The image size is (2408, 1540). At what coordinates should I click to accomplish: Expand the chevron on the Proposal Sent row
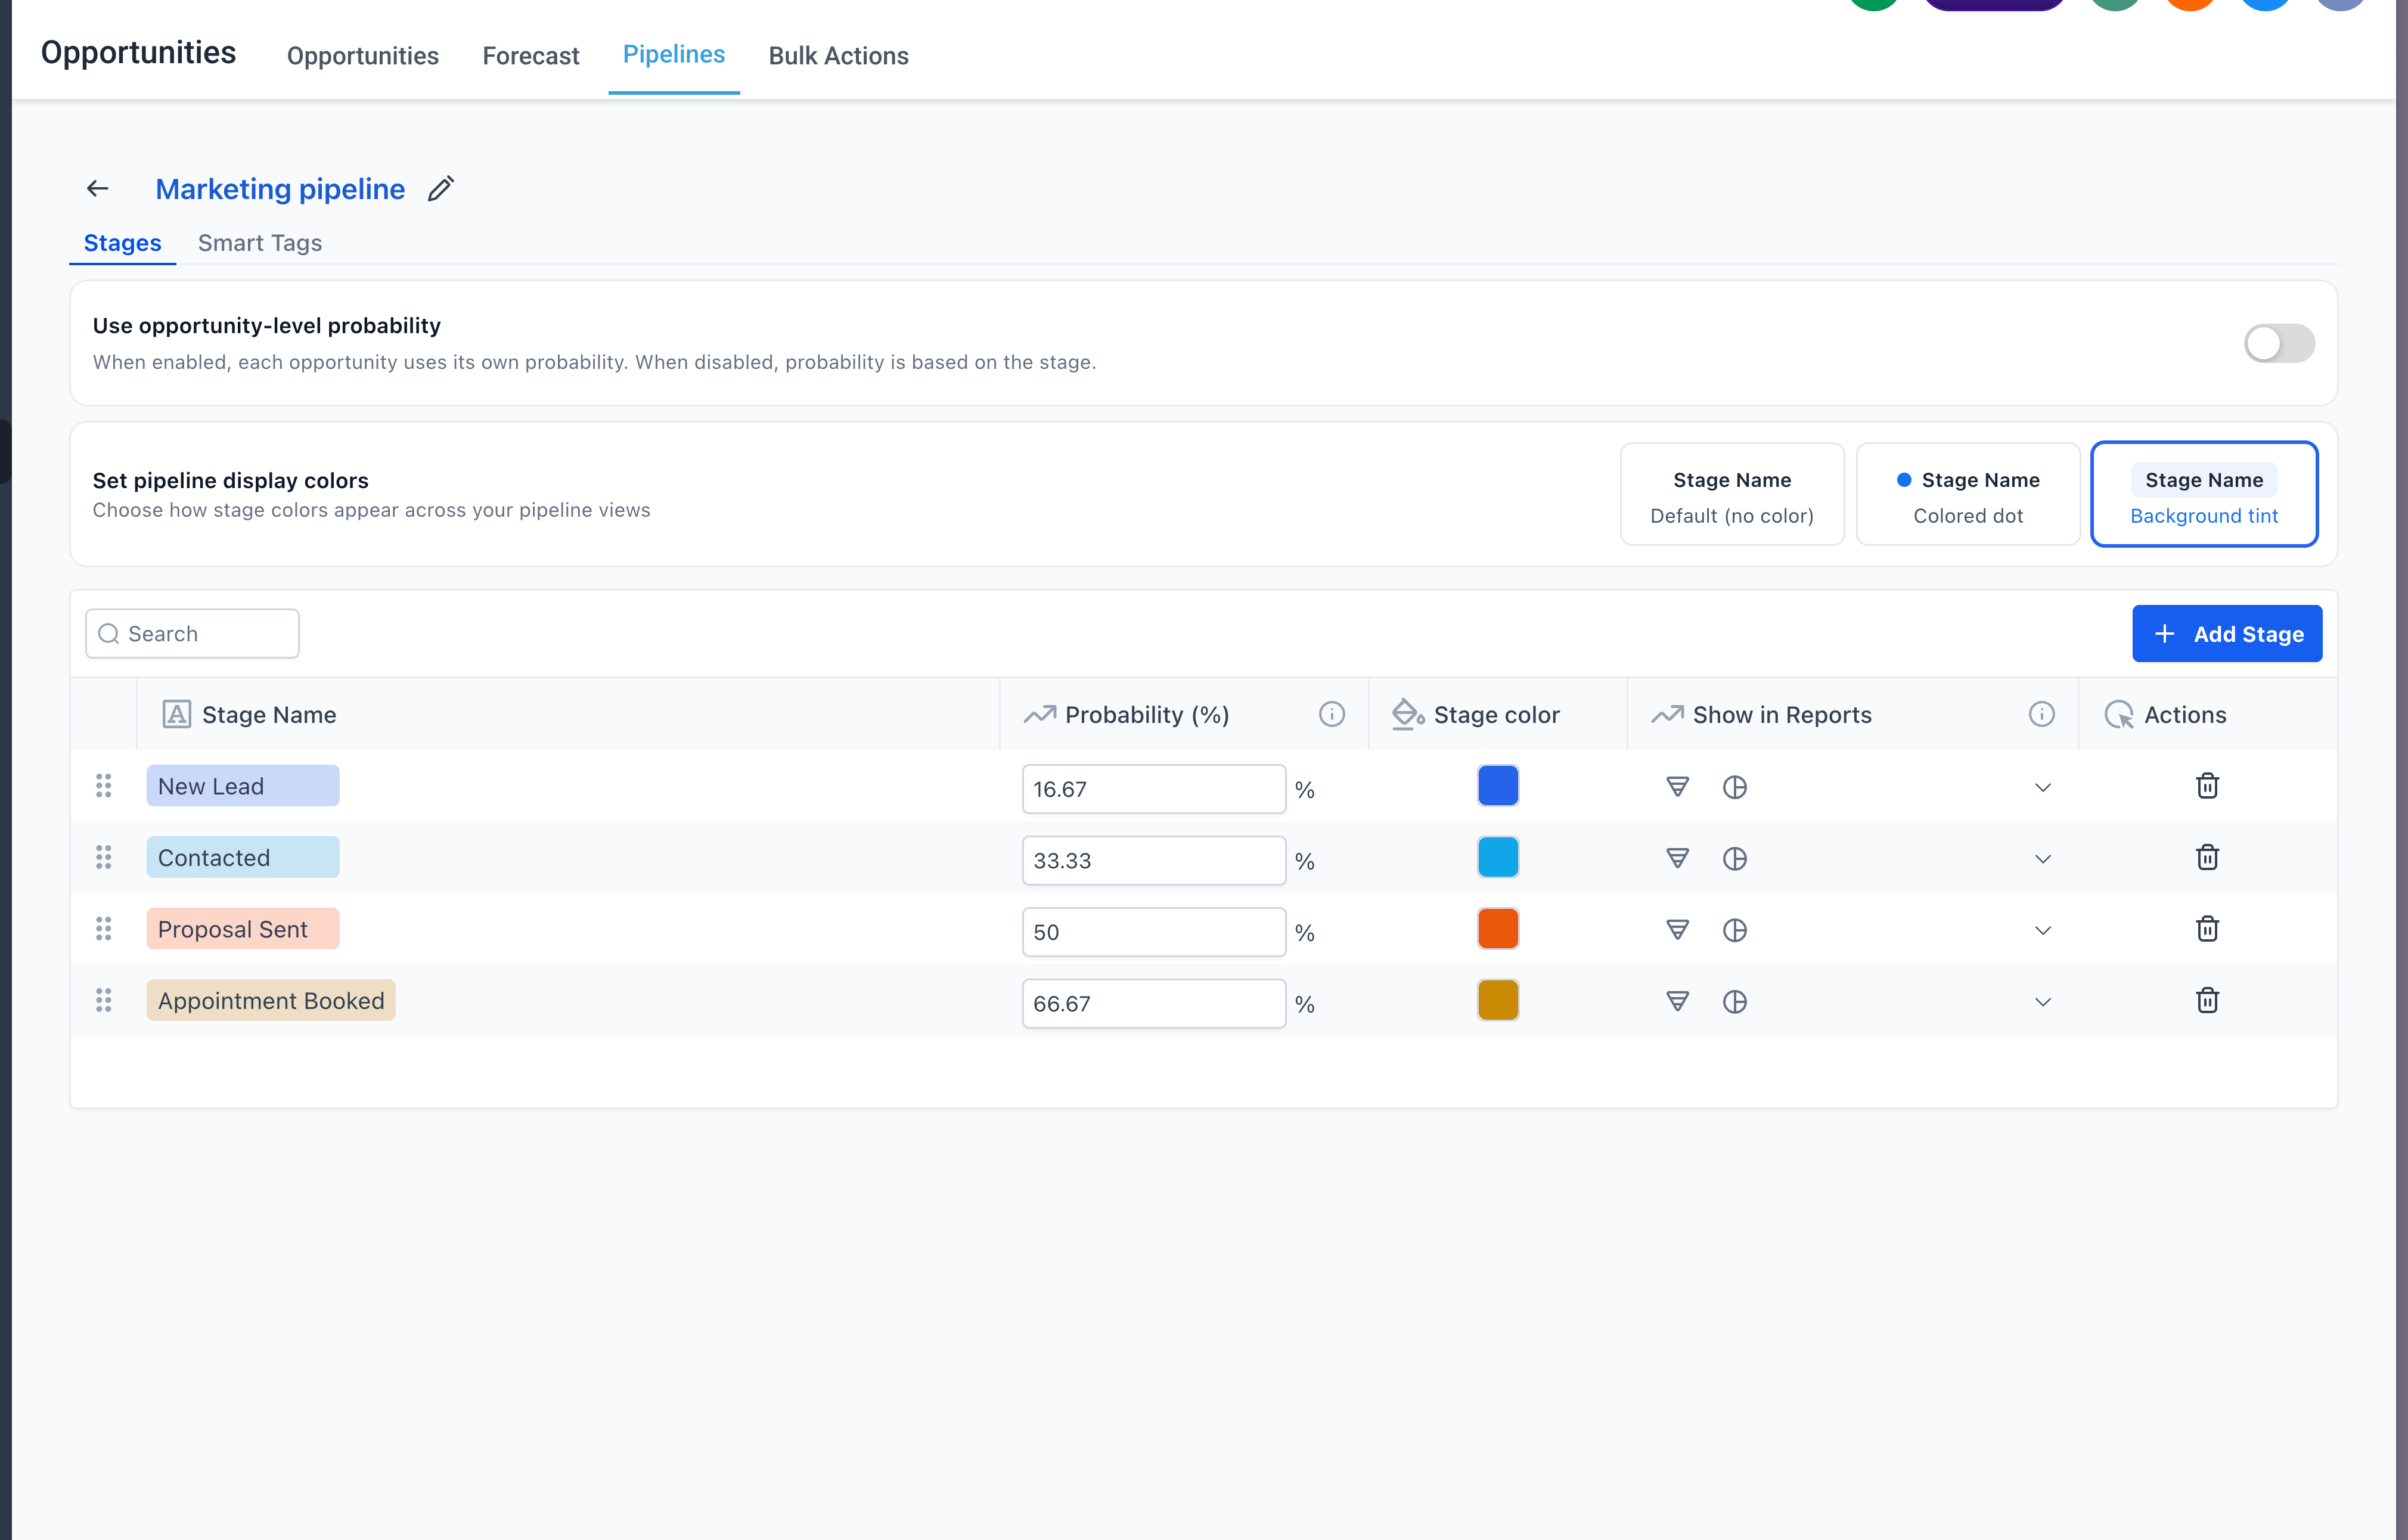pos(2043,930)
